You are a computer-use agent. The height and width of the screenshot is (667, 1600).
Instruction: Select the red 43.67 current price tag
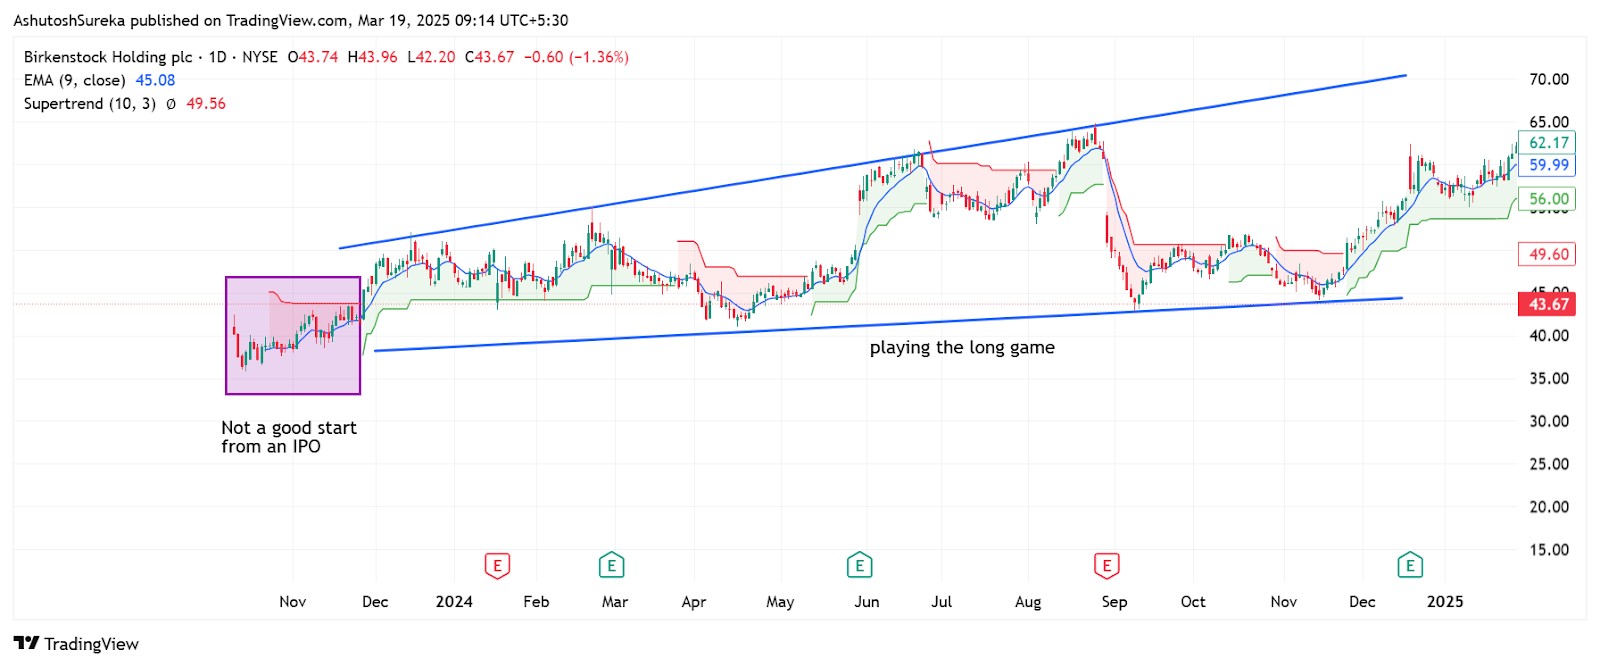(x=1548, y=304)
